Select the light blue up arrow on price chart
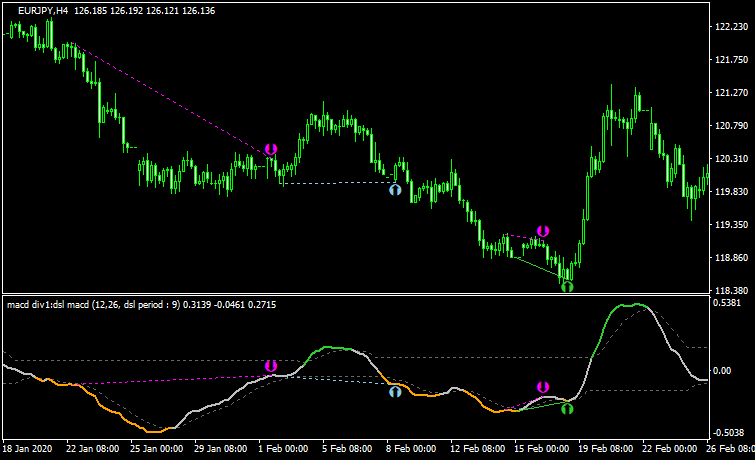 coord(395,187)
